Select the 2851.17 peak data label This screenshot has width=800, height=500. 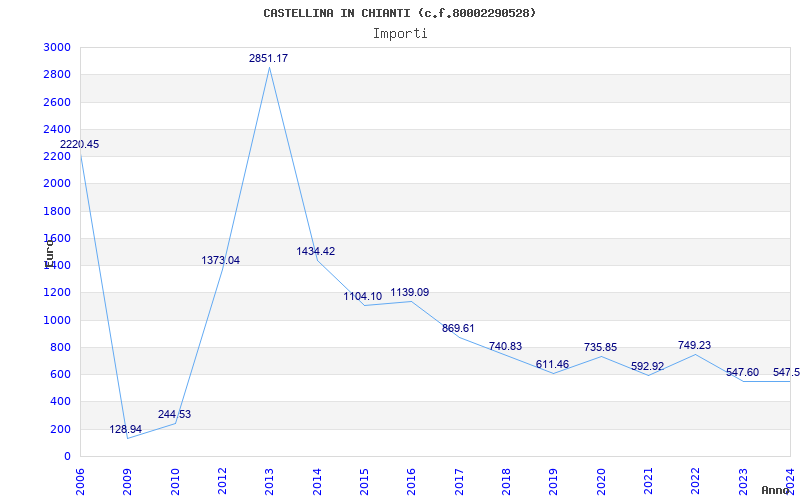[268, 59]
